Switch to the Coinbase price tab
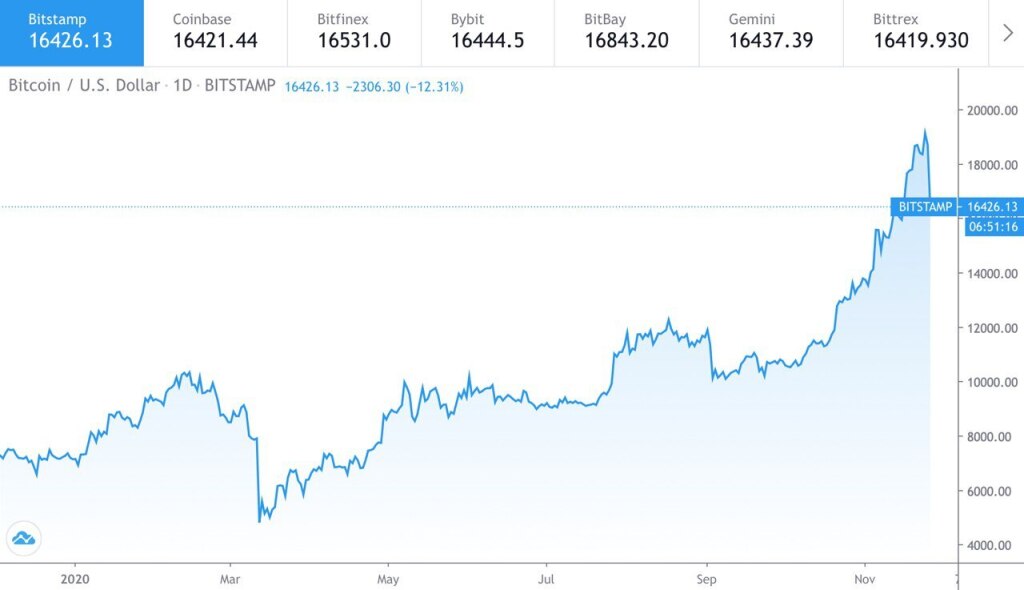This screenshot has width=1024, height=590. 215,32
